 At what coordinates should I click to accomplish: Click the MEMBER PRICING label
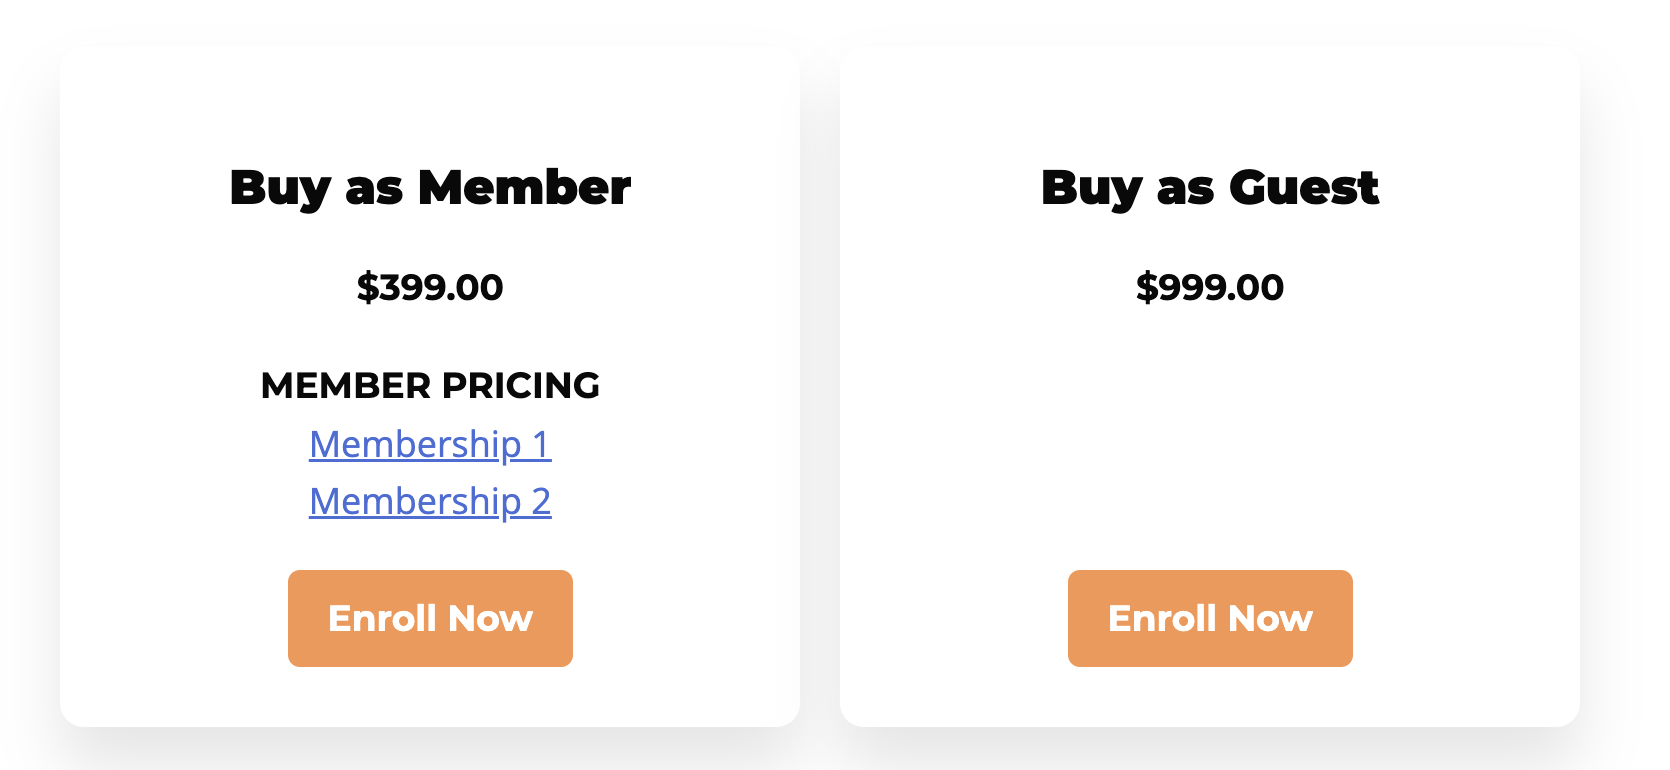(430, 385)
